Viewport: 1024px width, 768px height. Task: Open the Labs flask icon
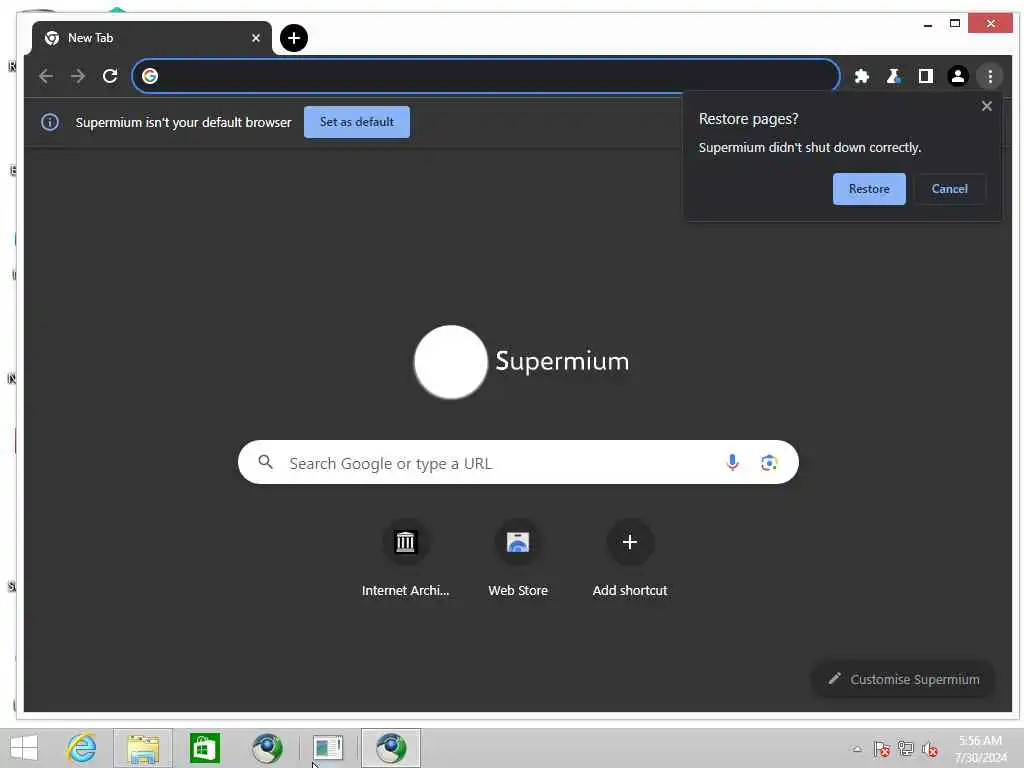[x=893, y=76]
